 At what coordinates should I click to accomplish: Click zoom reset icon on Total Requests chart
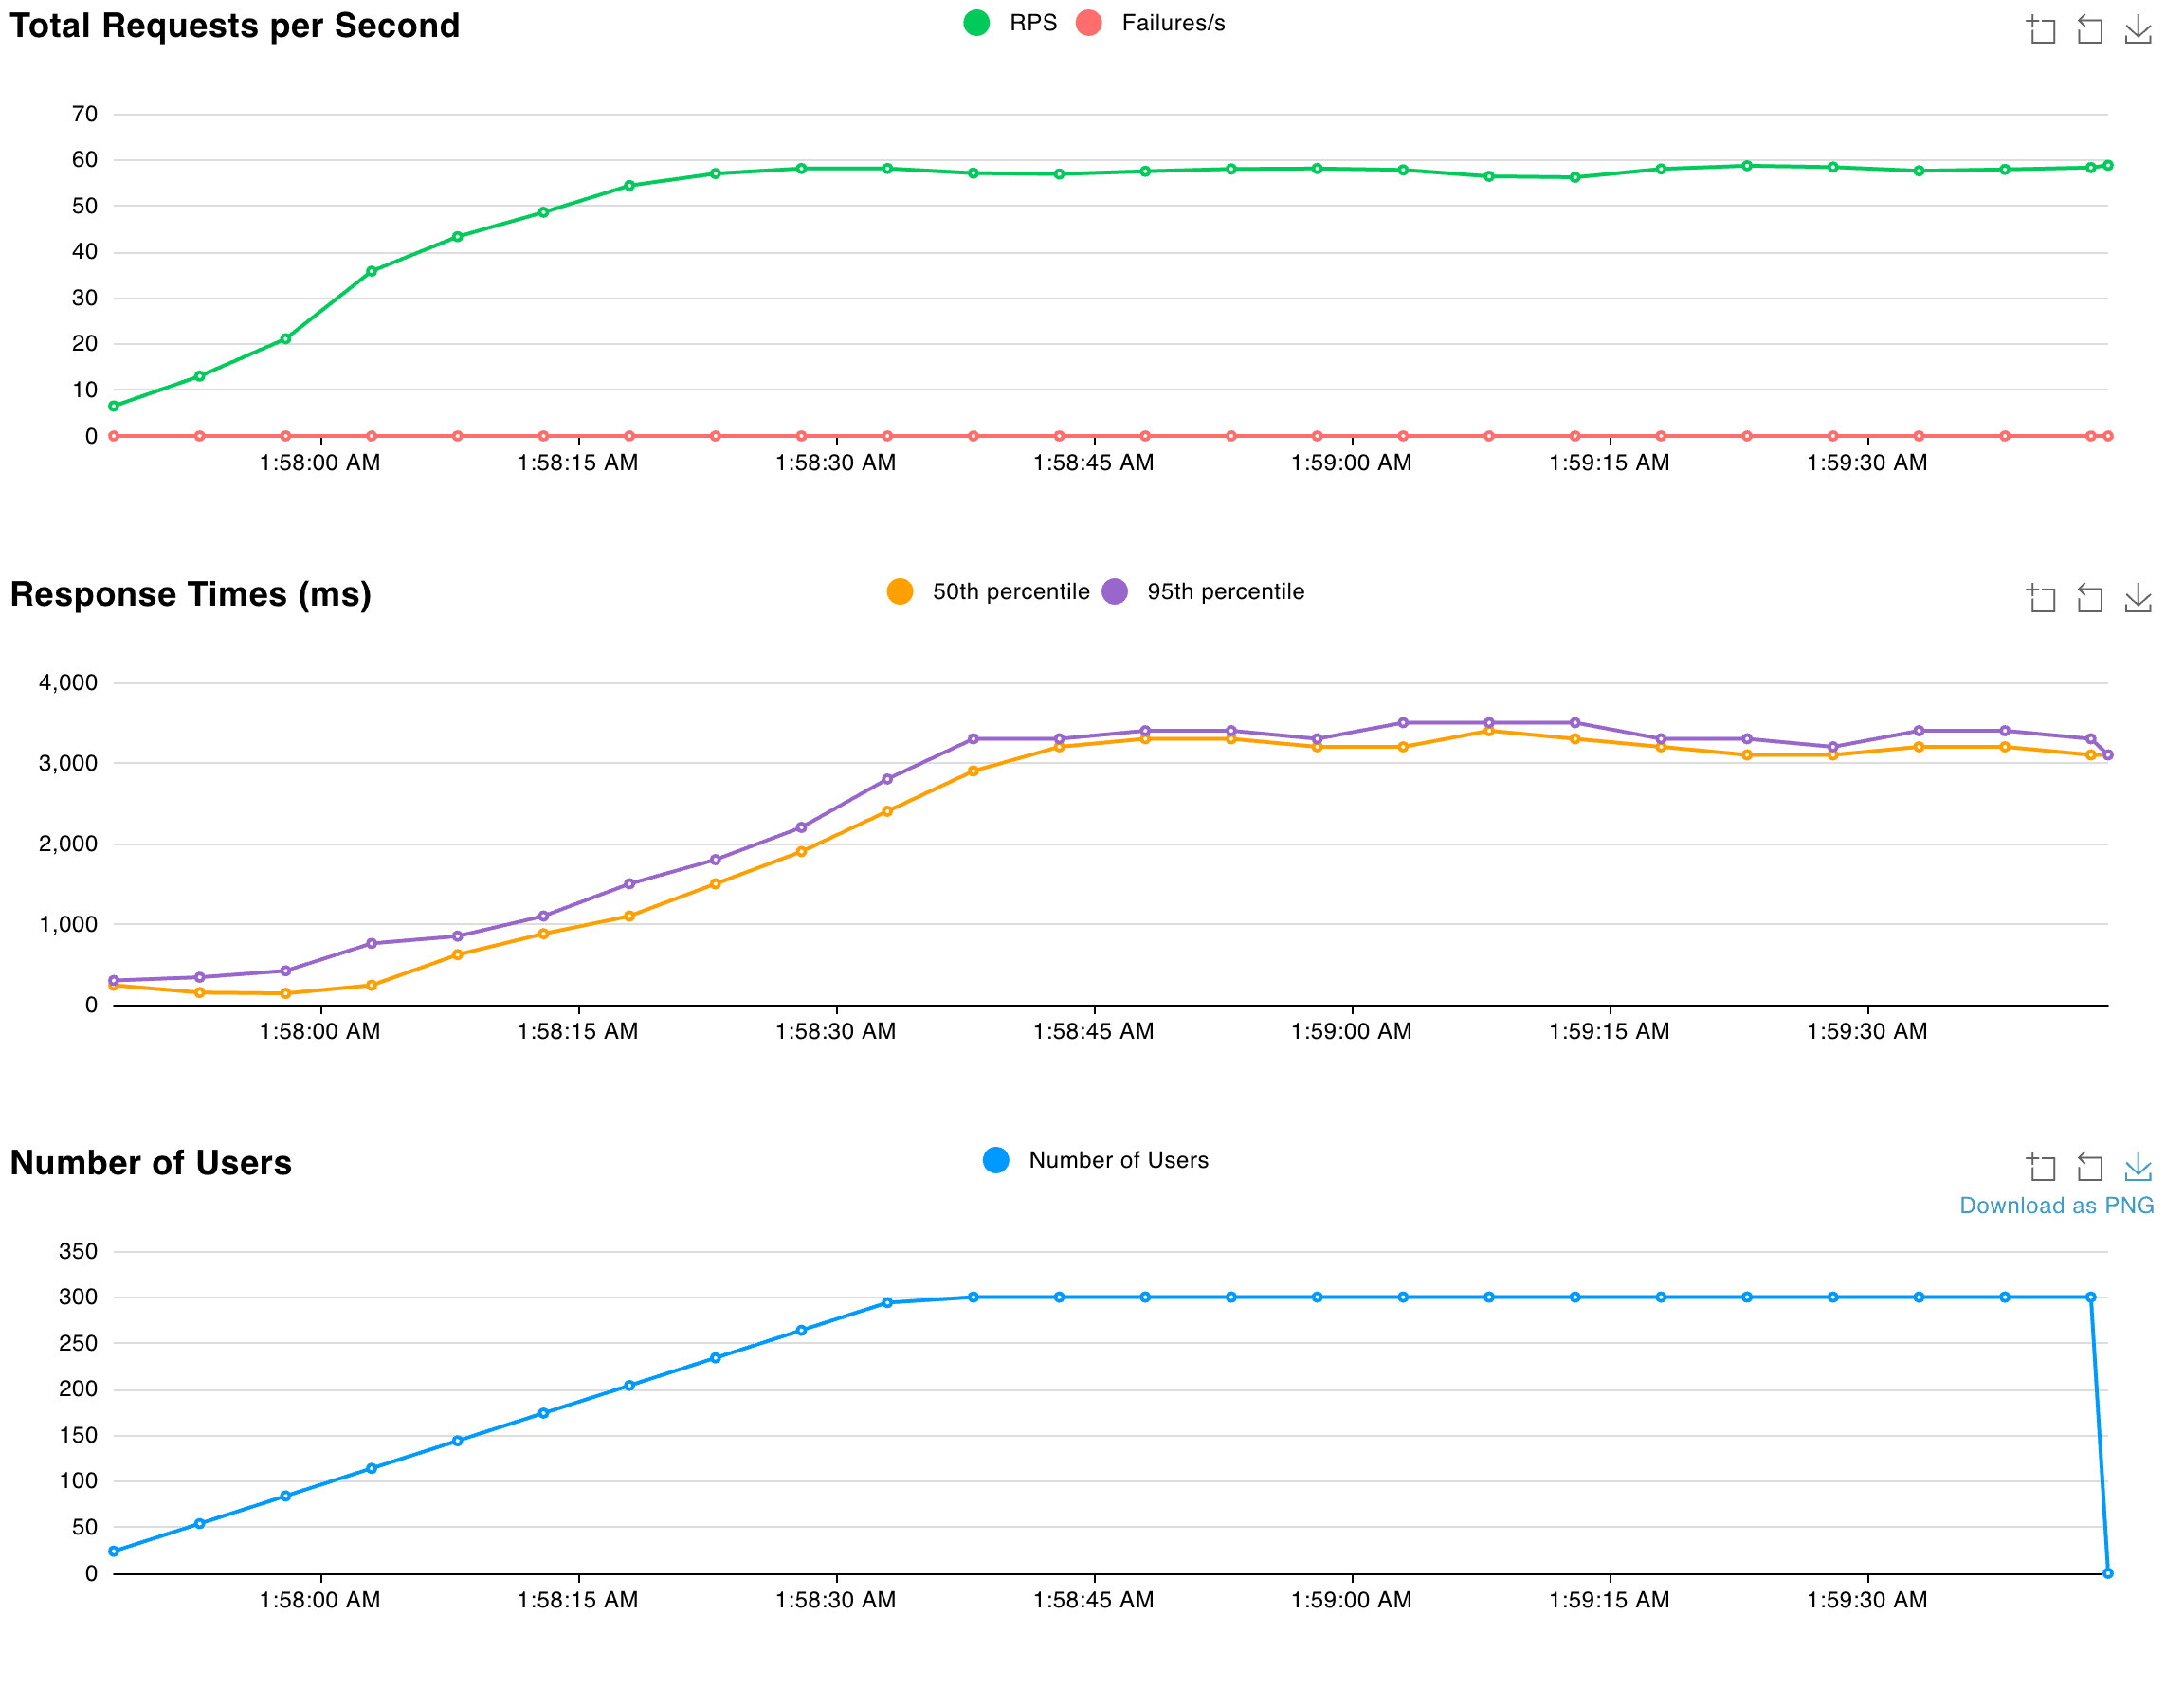tap(2089, 29)
